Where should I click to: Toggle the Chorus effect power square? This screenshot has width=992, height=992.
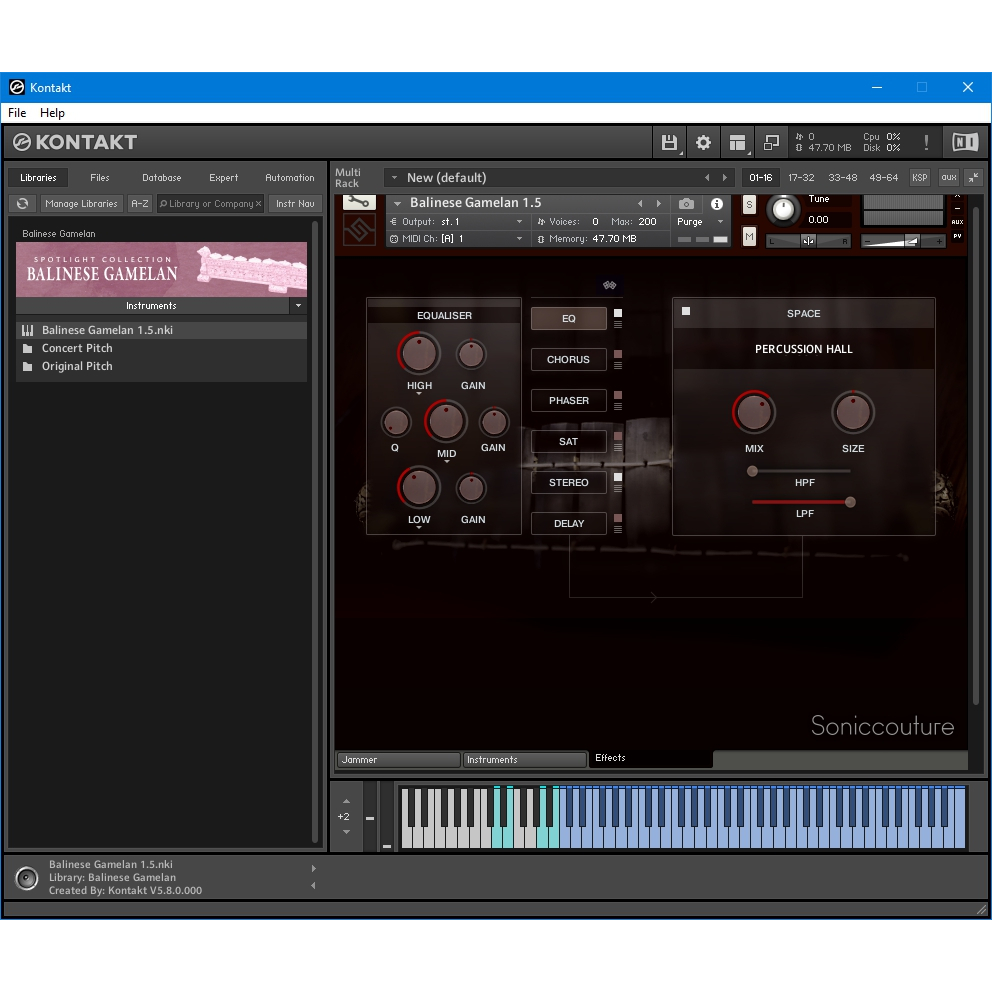618,354
